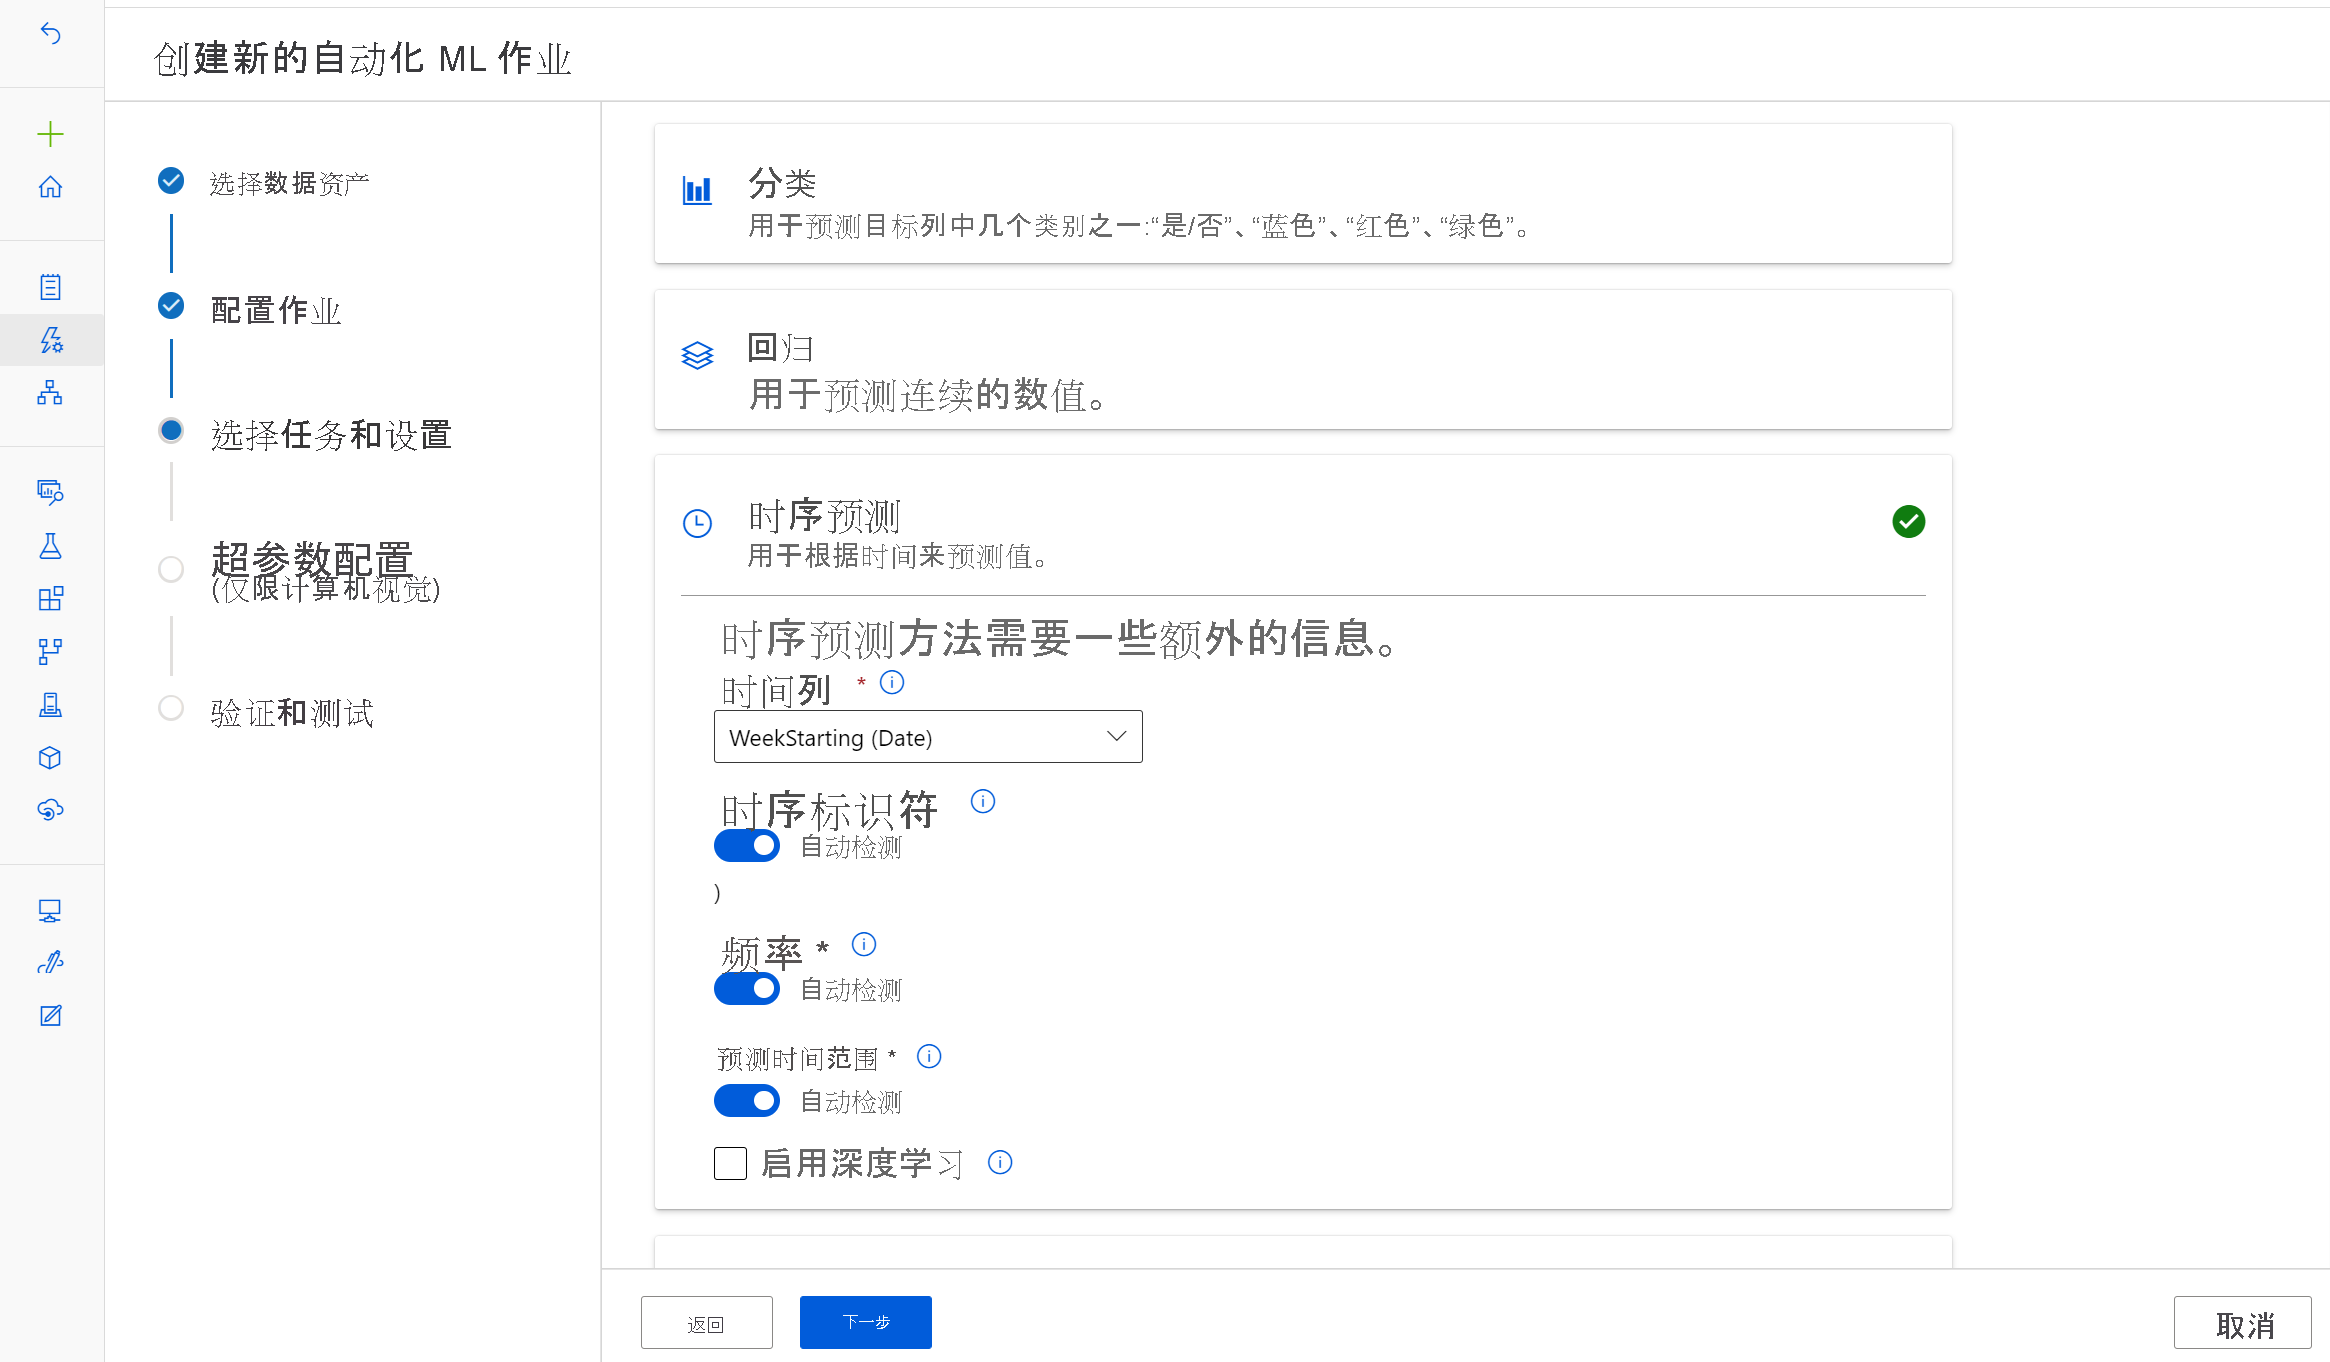
Task: Go to the 选择数据资产 step
Action: coord(289,183)
